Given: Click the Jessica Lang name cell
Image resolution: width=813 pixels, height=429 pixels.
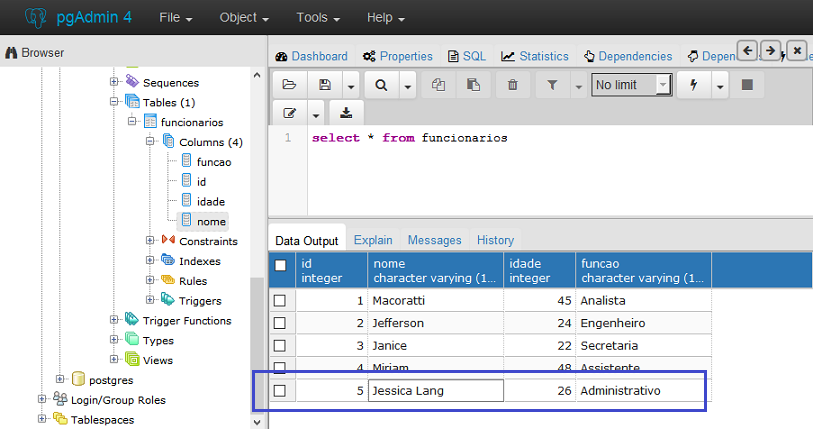Looking at the screenshot, I should pos(436,391).
